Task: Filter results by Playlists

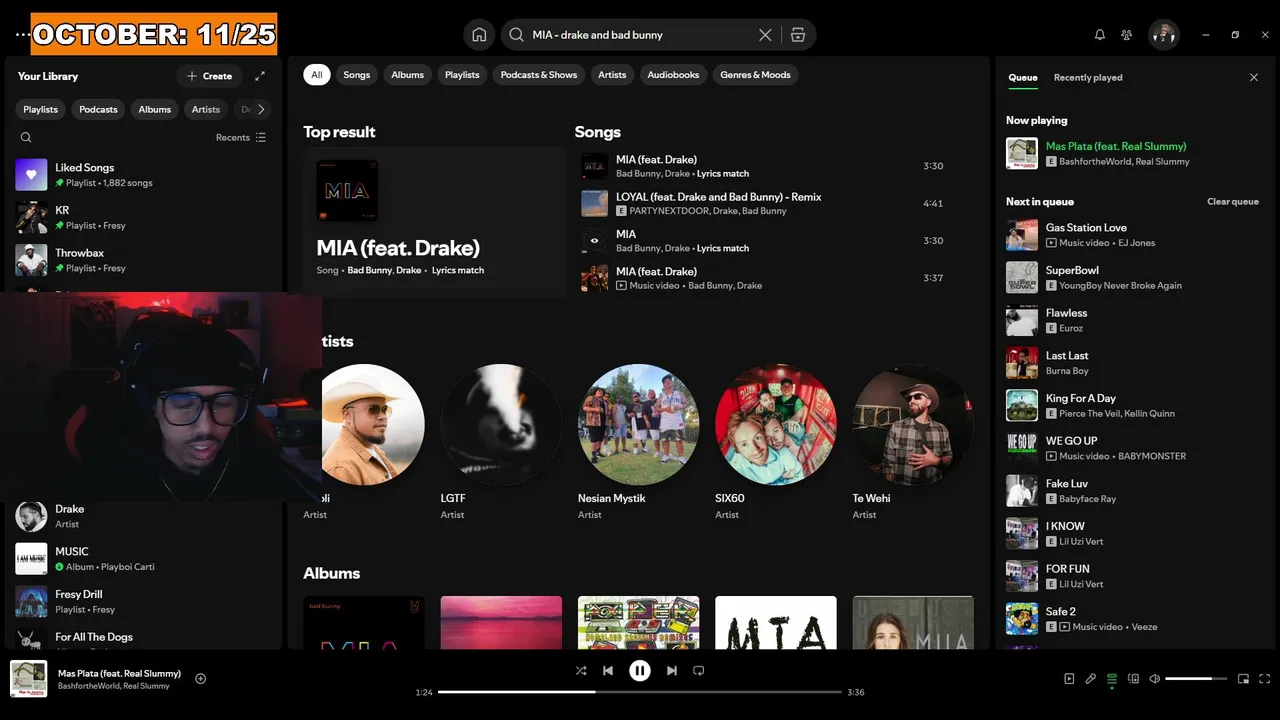Action: coord(462,75)
